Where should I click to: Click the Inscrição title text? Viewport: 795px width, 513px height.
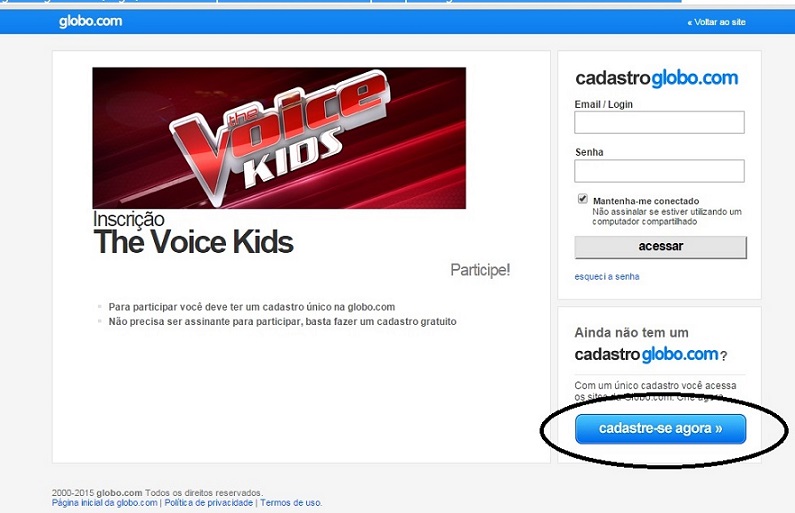point(128,219)
